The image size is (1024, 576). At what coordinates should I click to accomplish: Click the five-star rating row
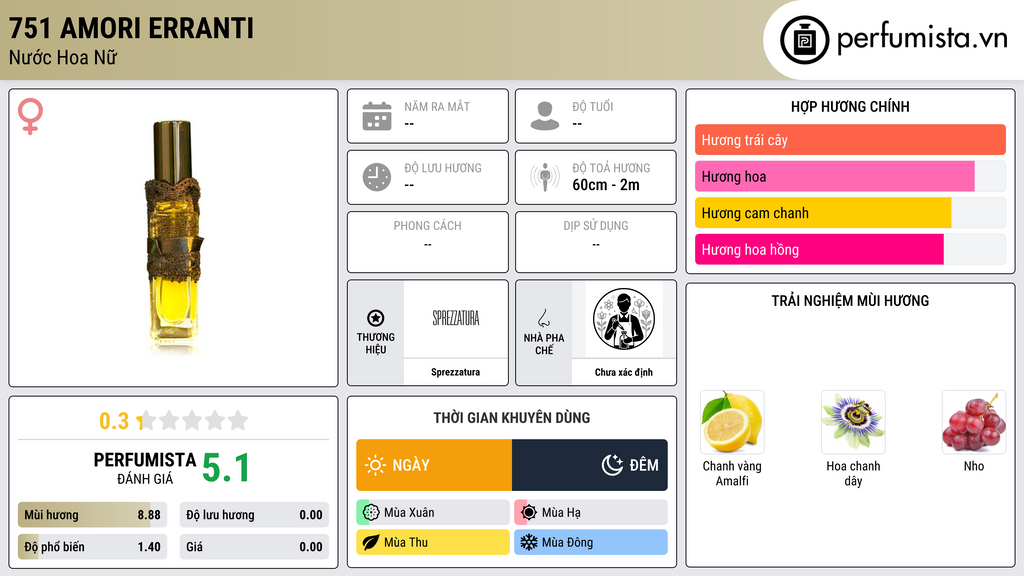pos(194,420)
